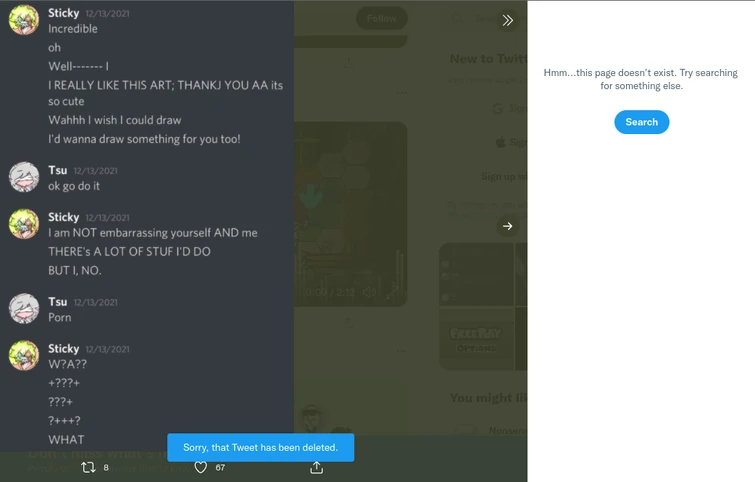Click the dimmed Follow button
This screenshot has height=482, width=755.
coord(381,18)
